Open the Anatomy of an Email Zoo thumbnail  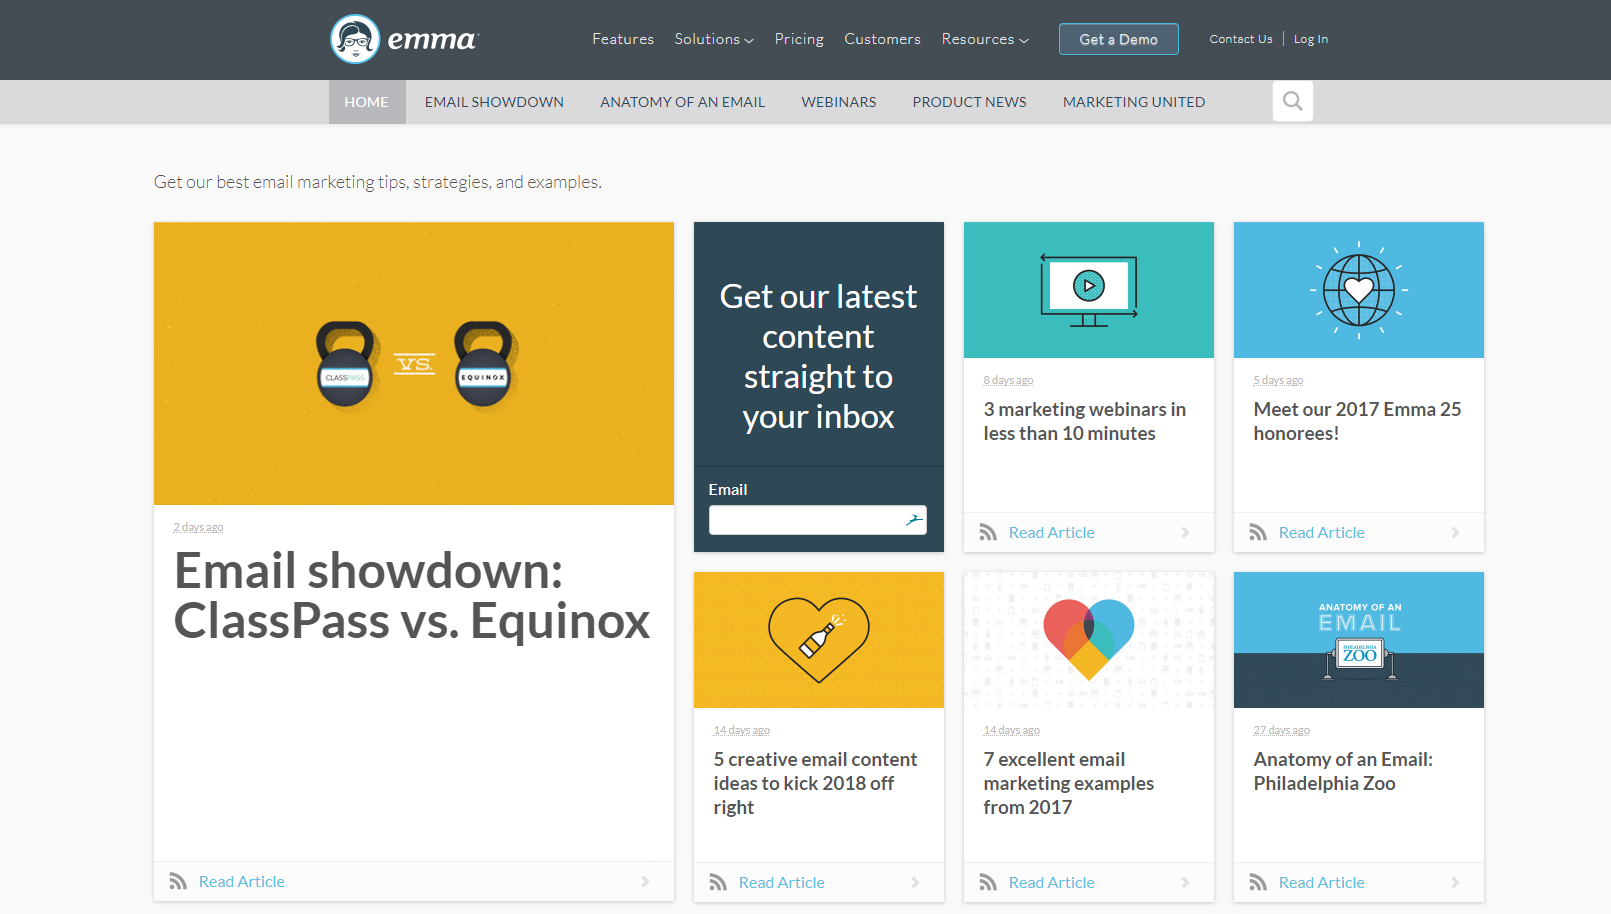(x=1359, y=640)
